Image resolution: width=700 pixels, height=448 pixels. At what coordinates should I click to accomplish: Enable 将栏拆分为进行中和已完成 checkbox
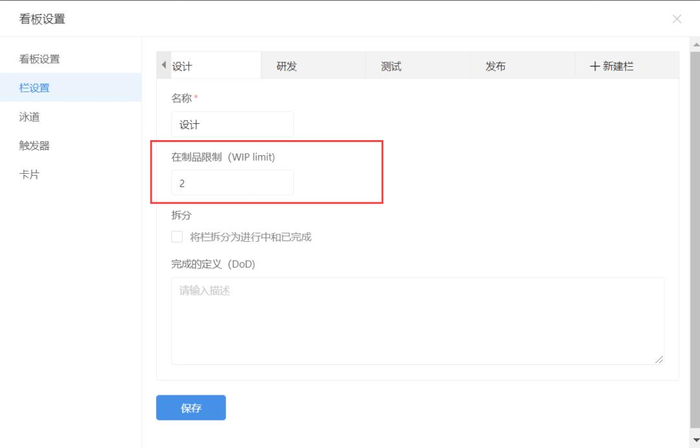pyautogui.click(x=177, y=236)
